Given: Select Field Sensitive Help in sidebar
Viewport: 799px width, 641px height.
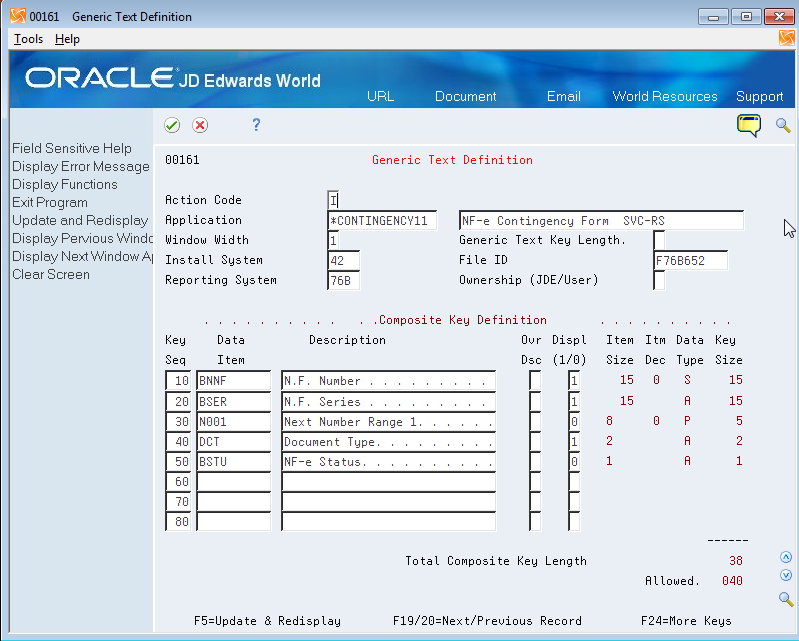Looking at the screenshot, I should coord(72,148).
